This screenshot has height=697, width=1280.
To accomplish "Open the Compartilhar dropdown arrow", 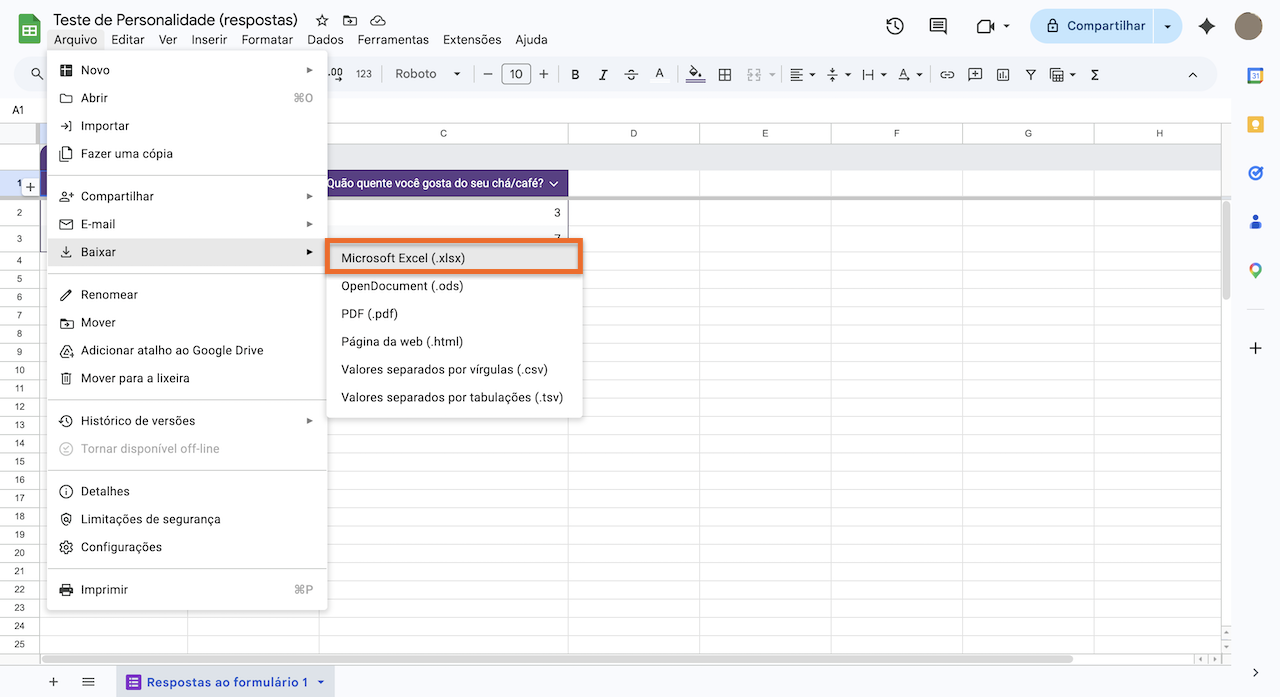I will [x=1167, y=26].
